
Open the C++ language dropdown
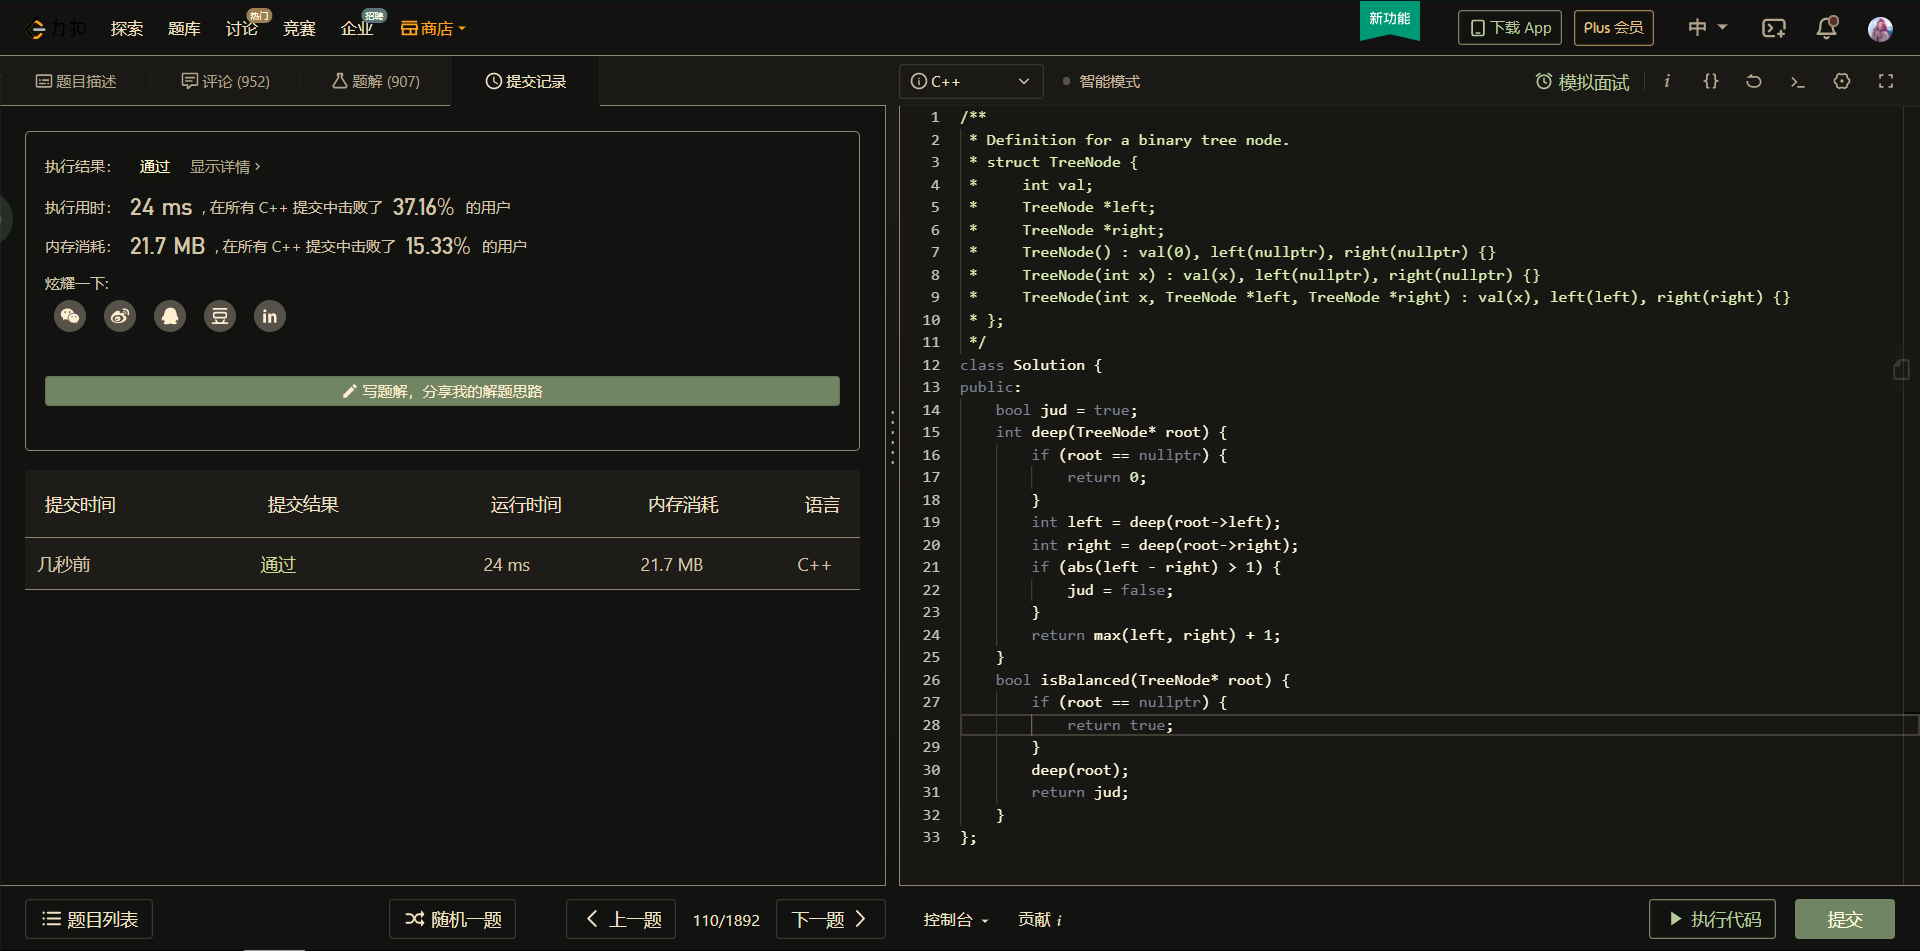(971, 81)
